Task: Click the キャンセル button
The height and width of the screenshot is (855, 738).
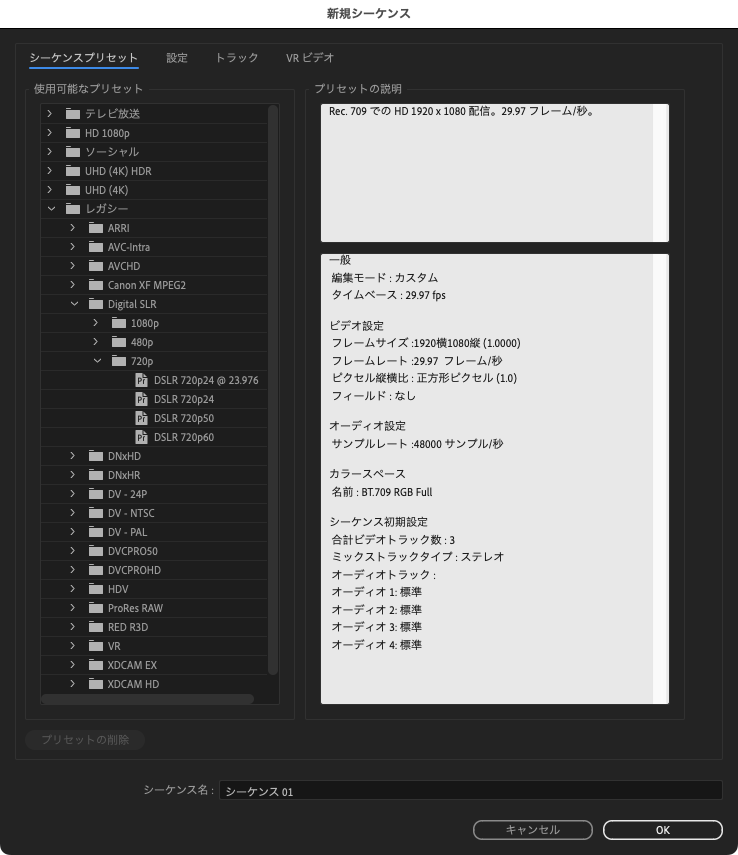Action: [532, 830]
